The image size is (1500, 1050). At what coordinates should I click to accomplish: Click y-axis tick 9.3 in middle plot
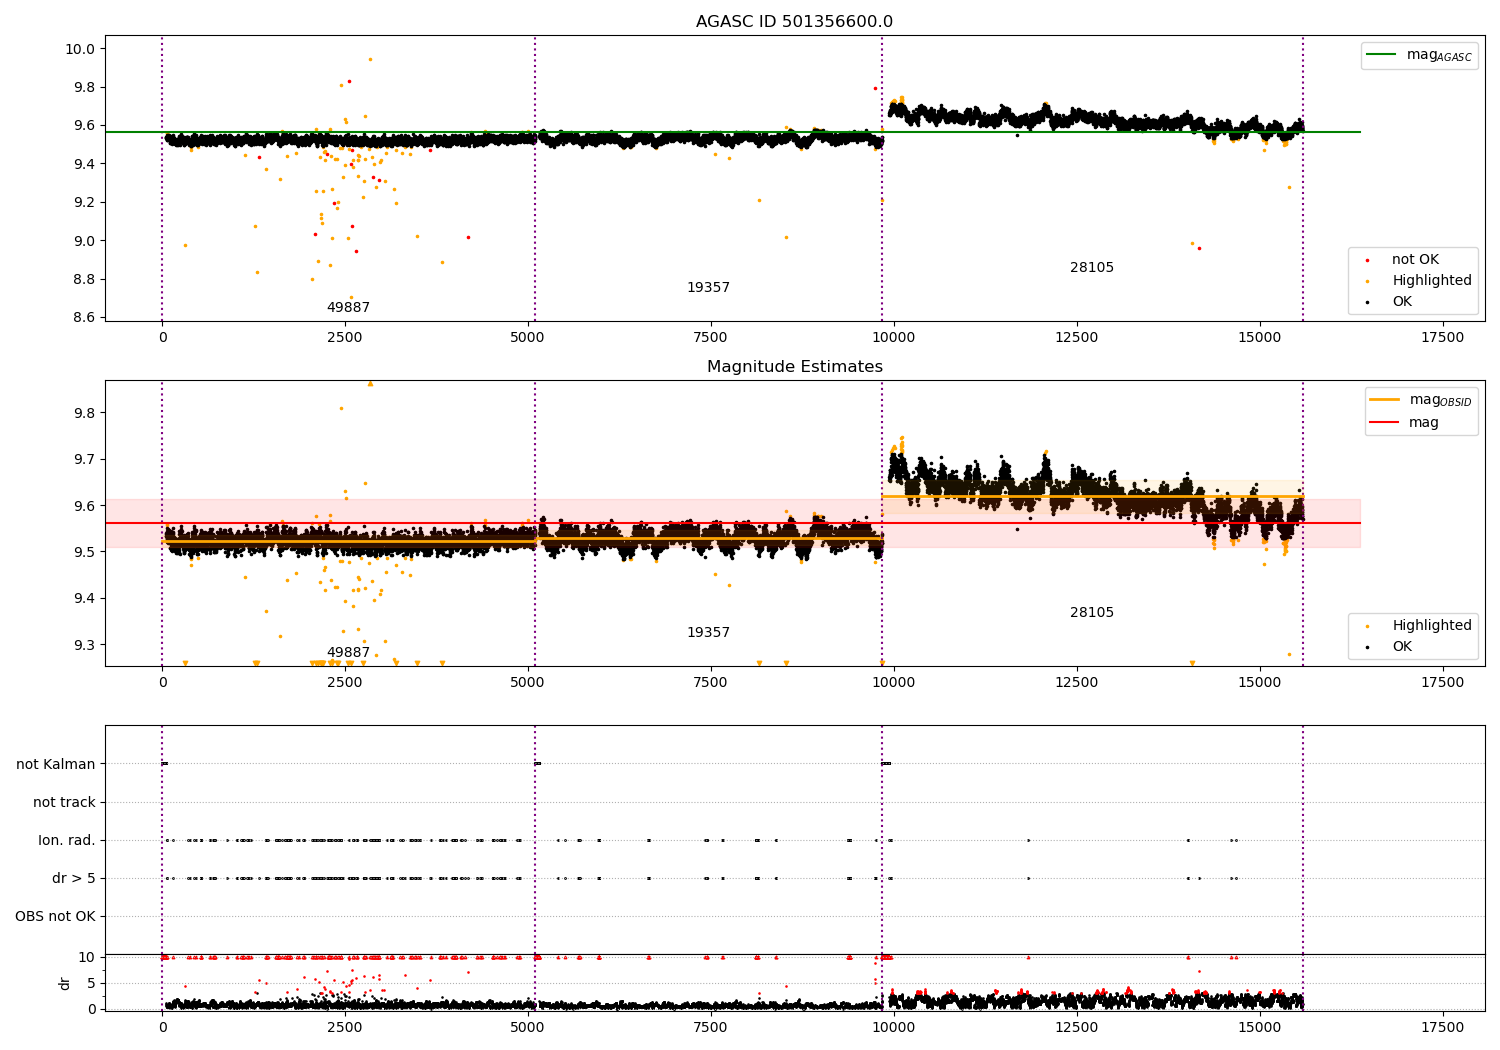coord(84,645)
